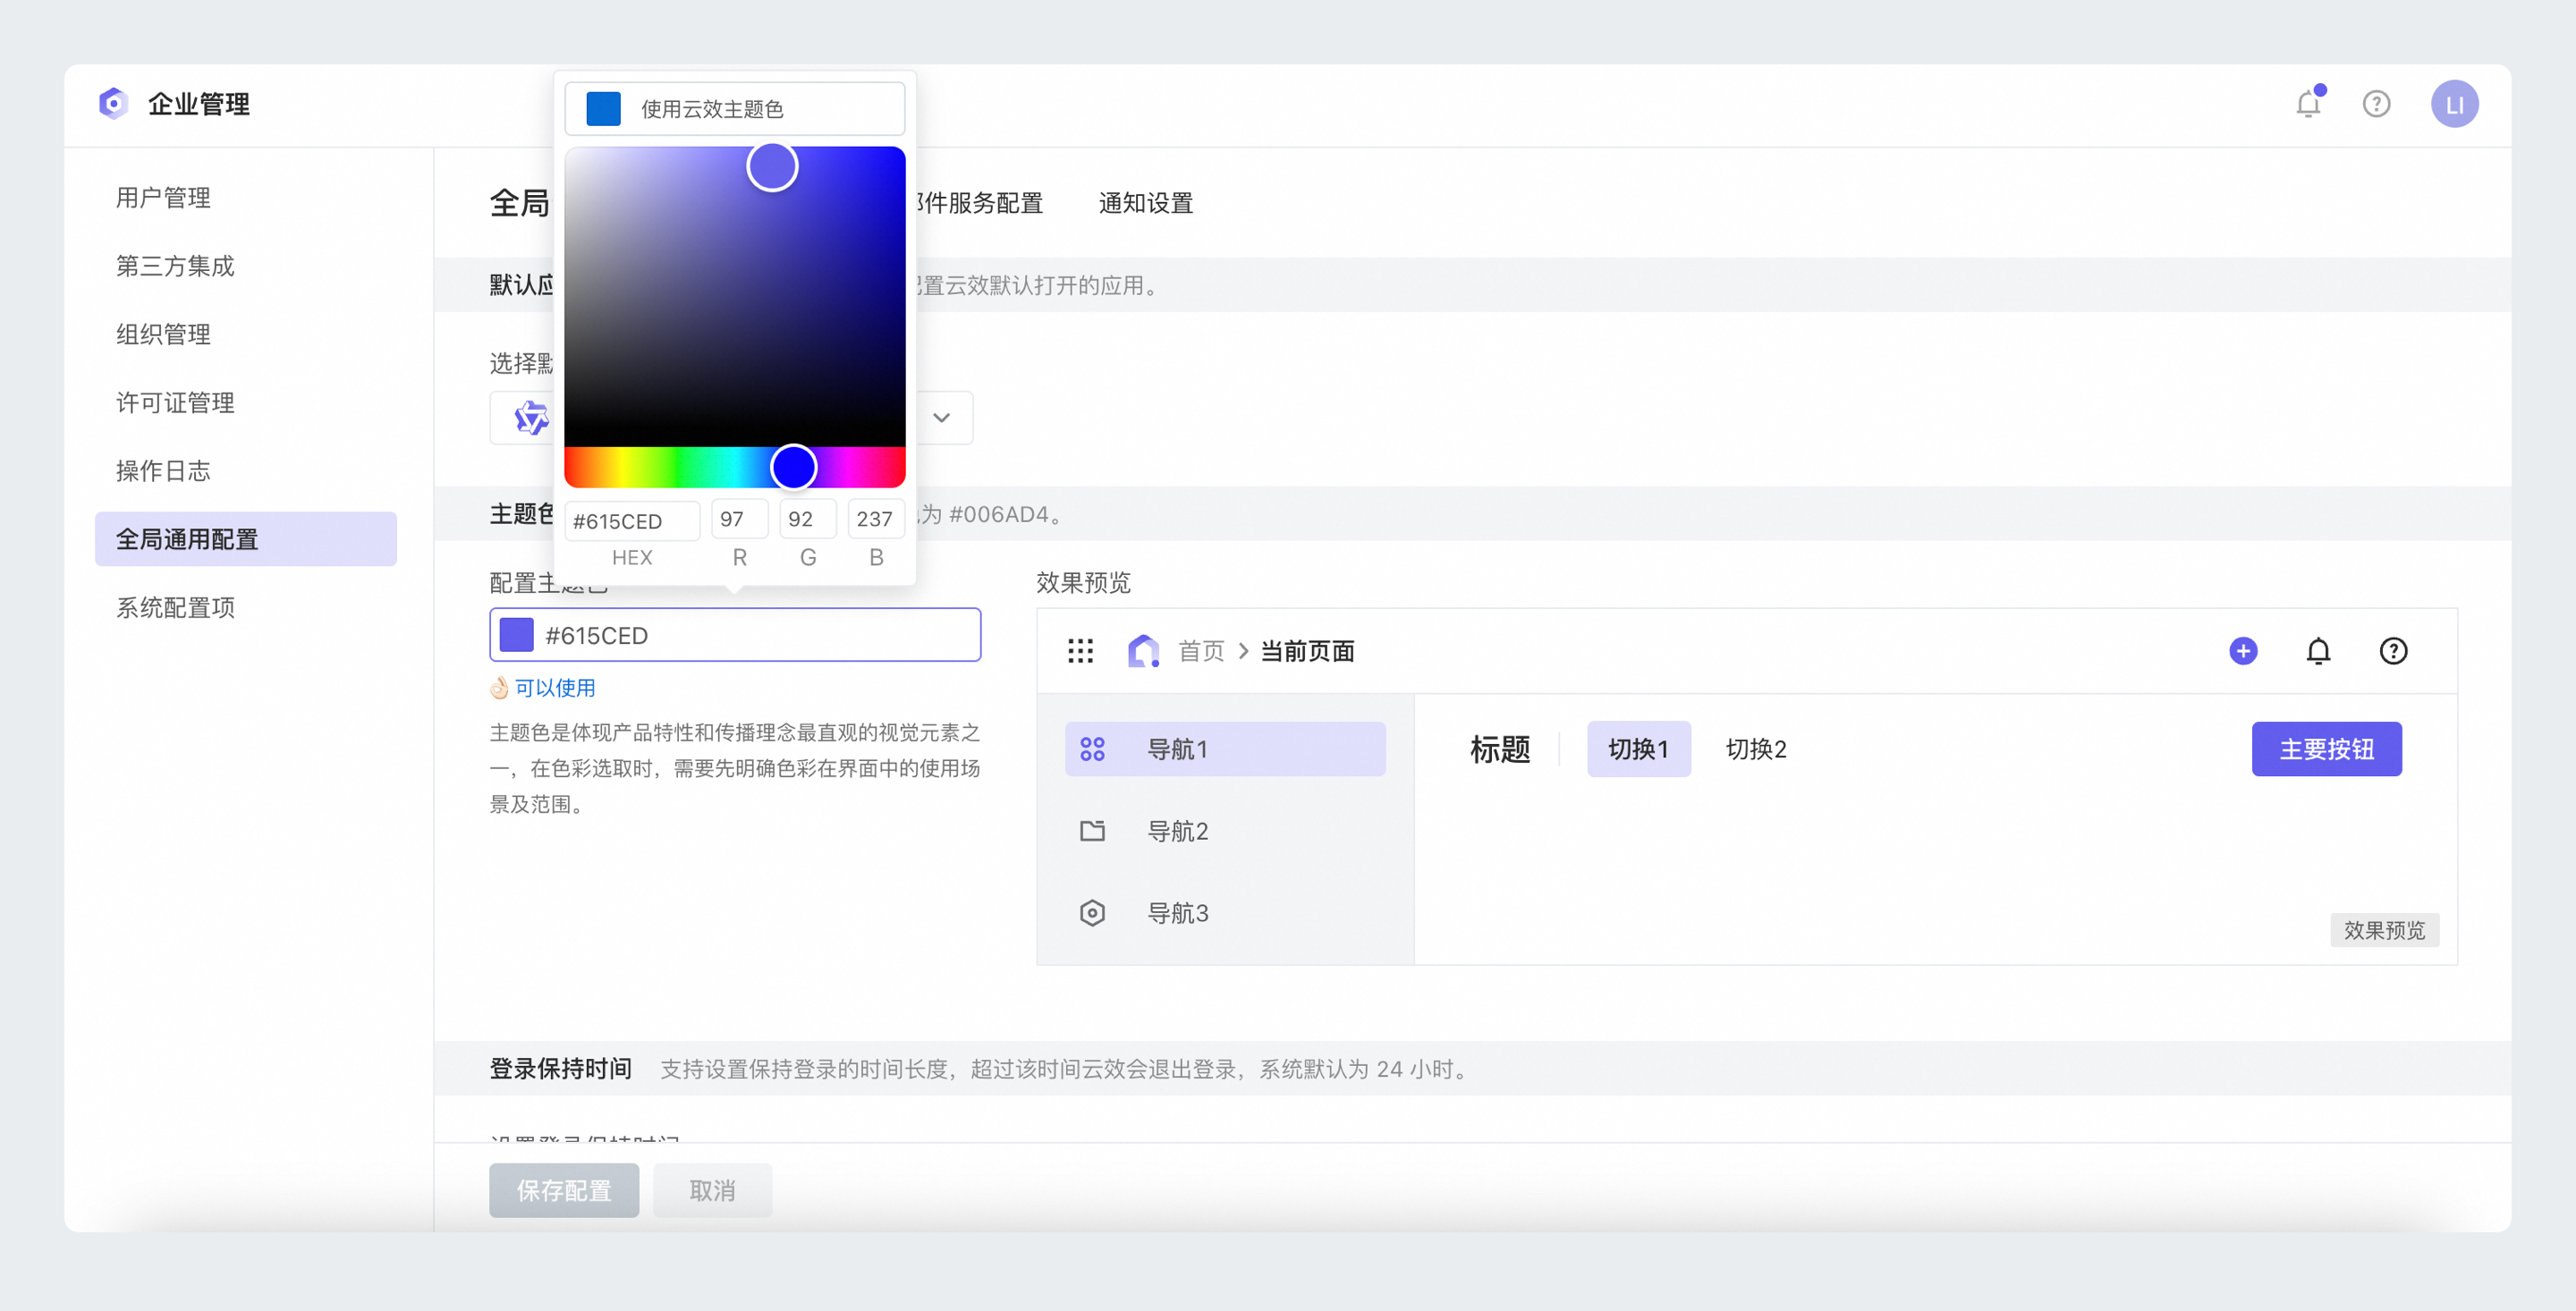The width and height of the screenshot is (2576, 1311).
Task: Click the enterprise management hexagon logo
Action: (x=113, y=103)
